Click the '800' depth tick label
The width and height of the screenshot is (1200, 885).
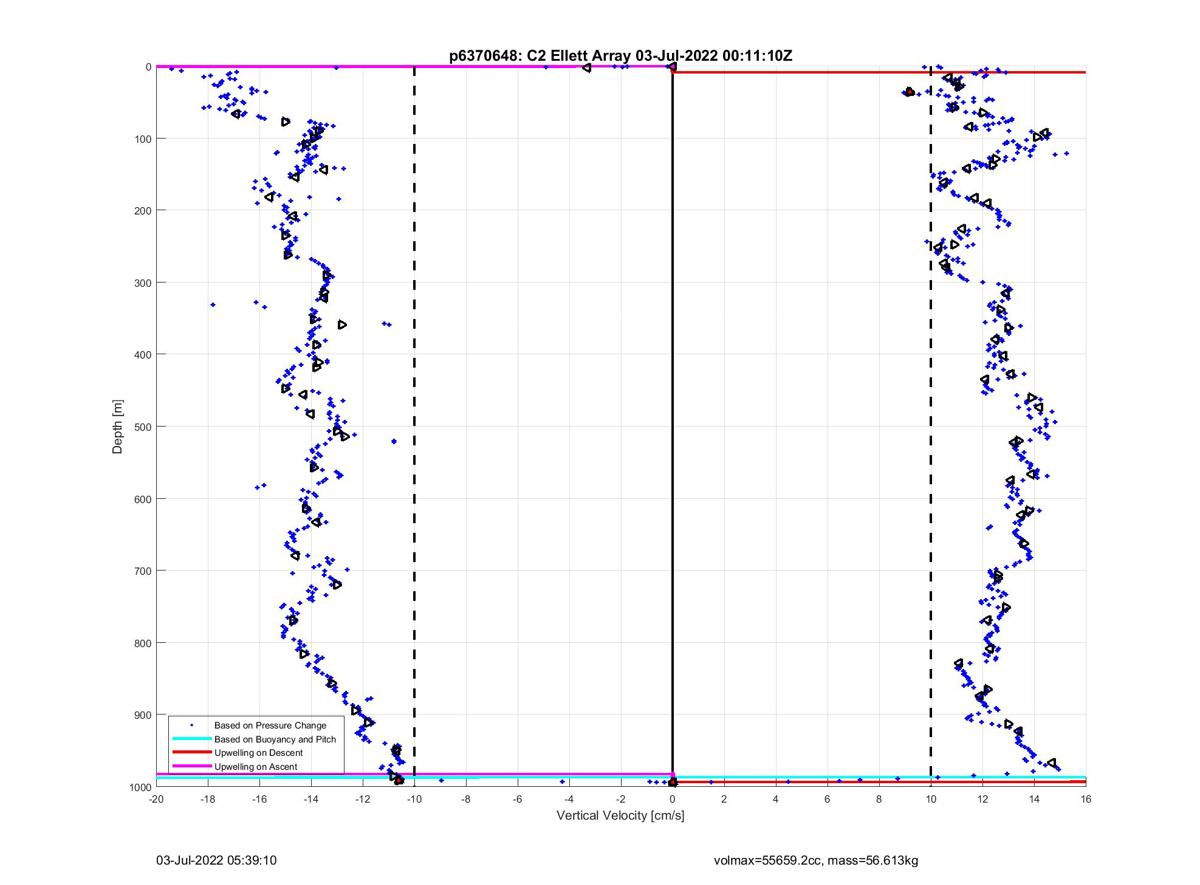click(x=141, y=643)
